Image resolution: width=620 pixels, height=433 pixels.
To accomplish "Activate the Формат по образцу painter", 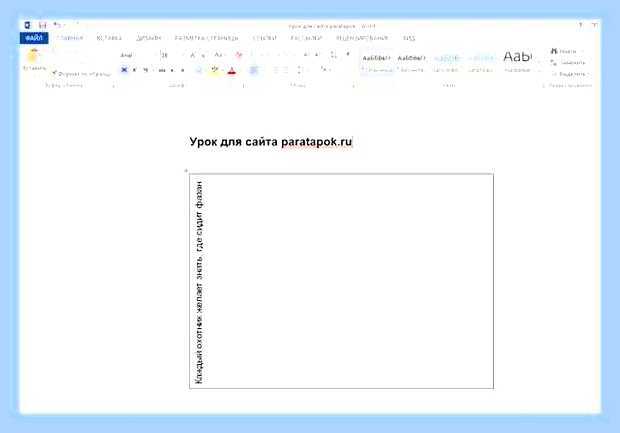I will [81, 74].
